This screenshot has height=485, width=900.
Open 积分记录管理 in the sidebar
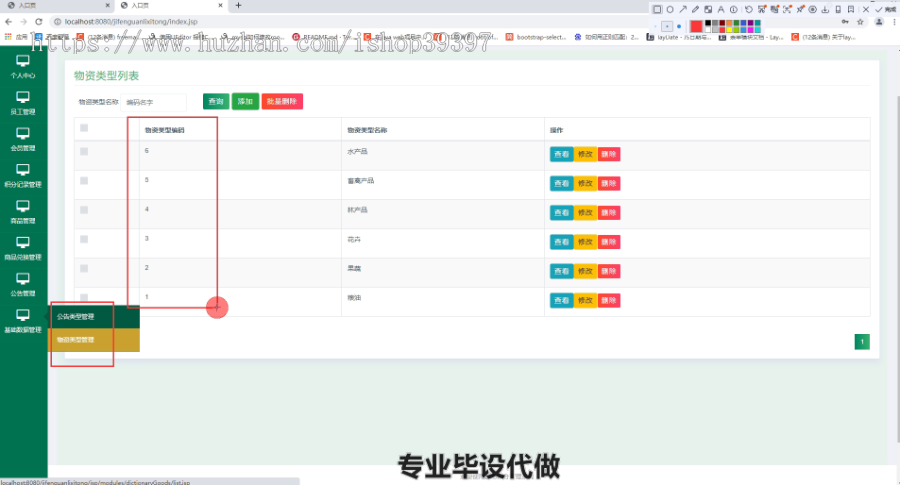pyautogui.click(x=23, y=176)
